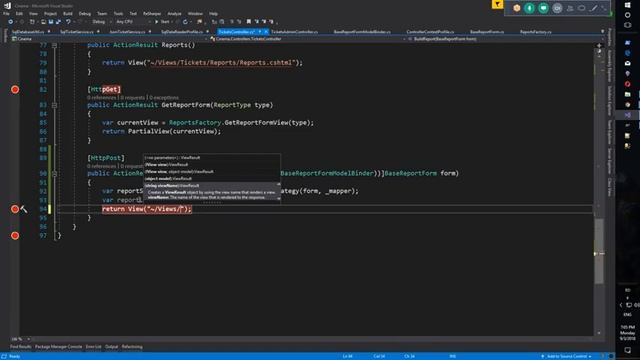Open the Debug configuration dropdown

(101, 22)
